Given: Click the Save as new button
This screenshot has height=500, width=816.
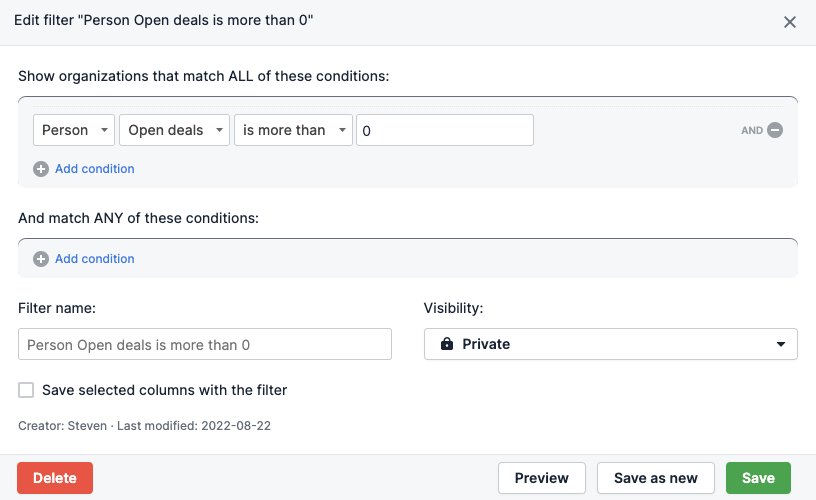Looking at the screenshot, I should [655, 478].
